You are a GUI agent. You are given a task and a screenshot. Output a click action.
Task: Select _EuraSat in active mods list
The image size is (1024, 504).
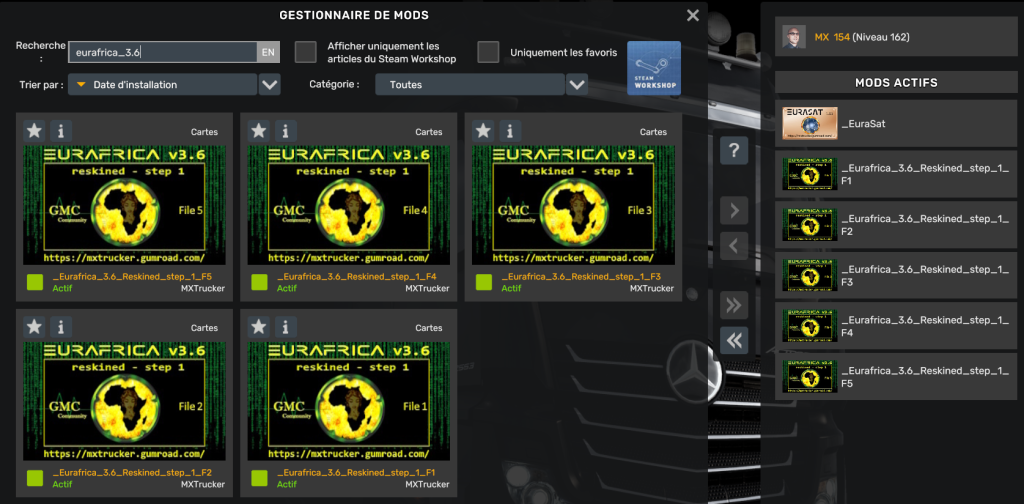coord(895,122)
